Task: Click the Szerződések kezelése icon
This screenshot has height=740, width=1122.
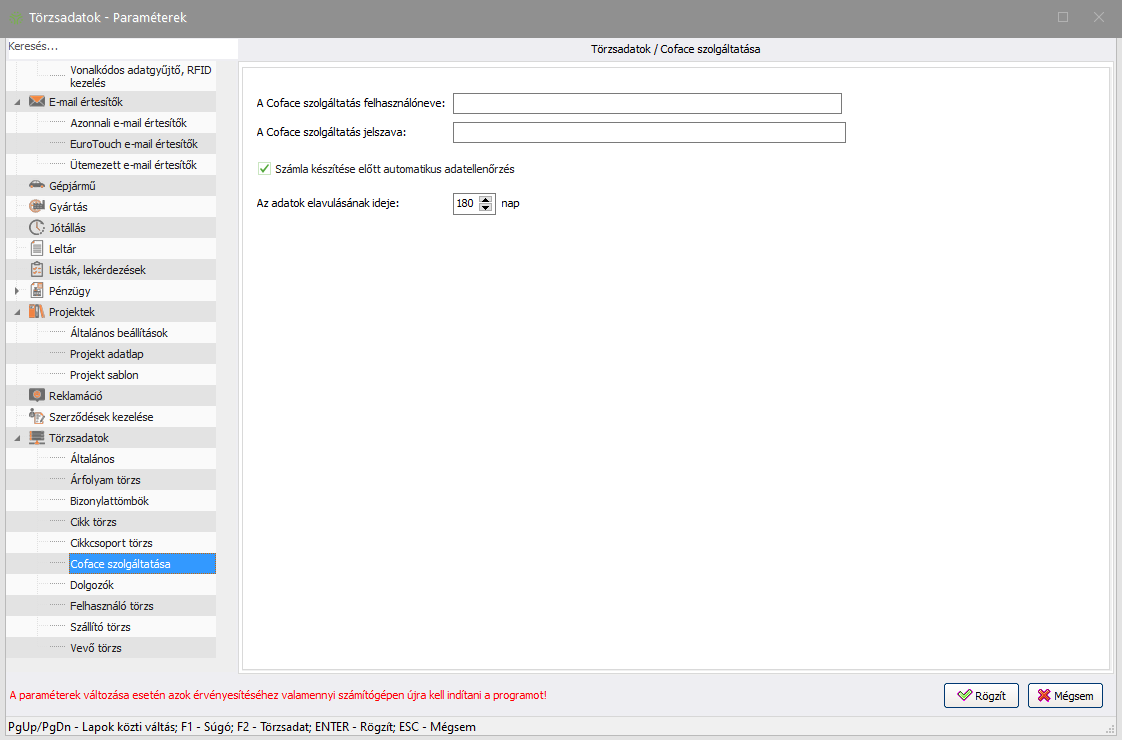Action: click(37, 416)
